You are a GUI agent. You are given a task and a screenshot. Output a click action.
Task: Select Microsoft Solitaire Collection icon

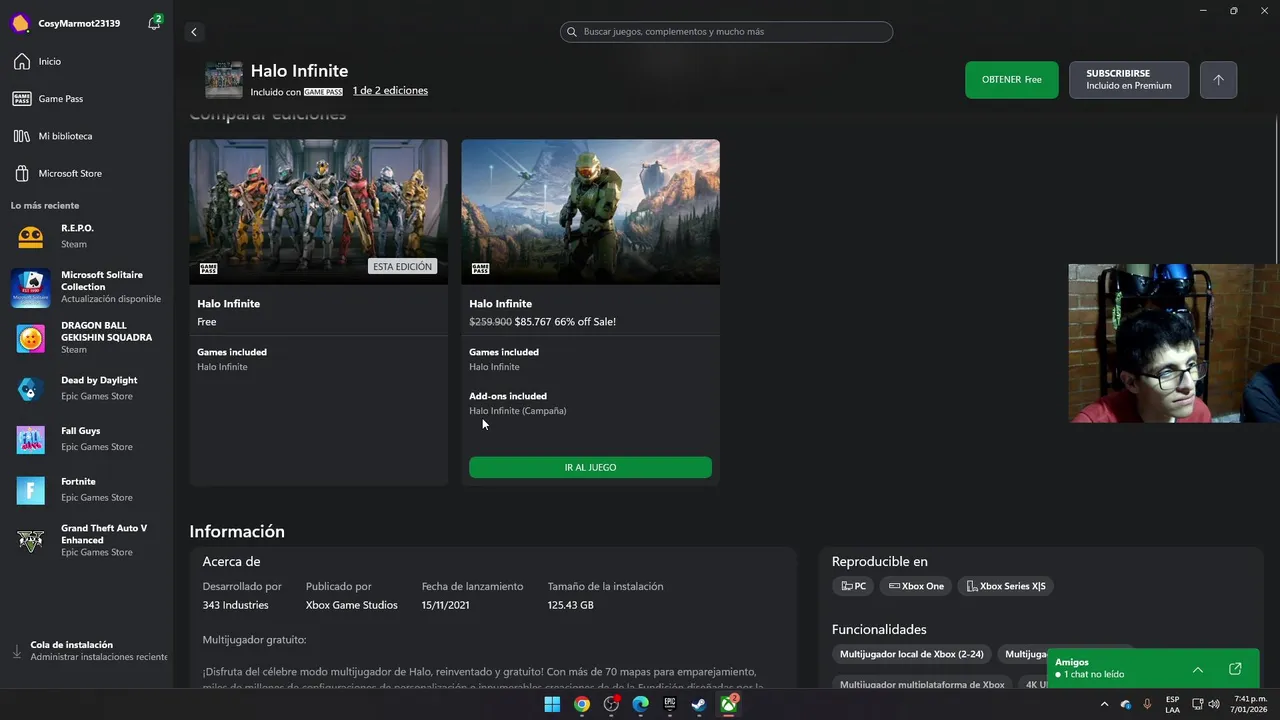point(31,288)
